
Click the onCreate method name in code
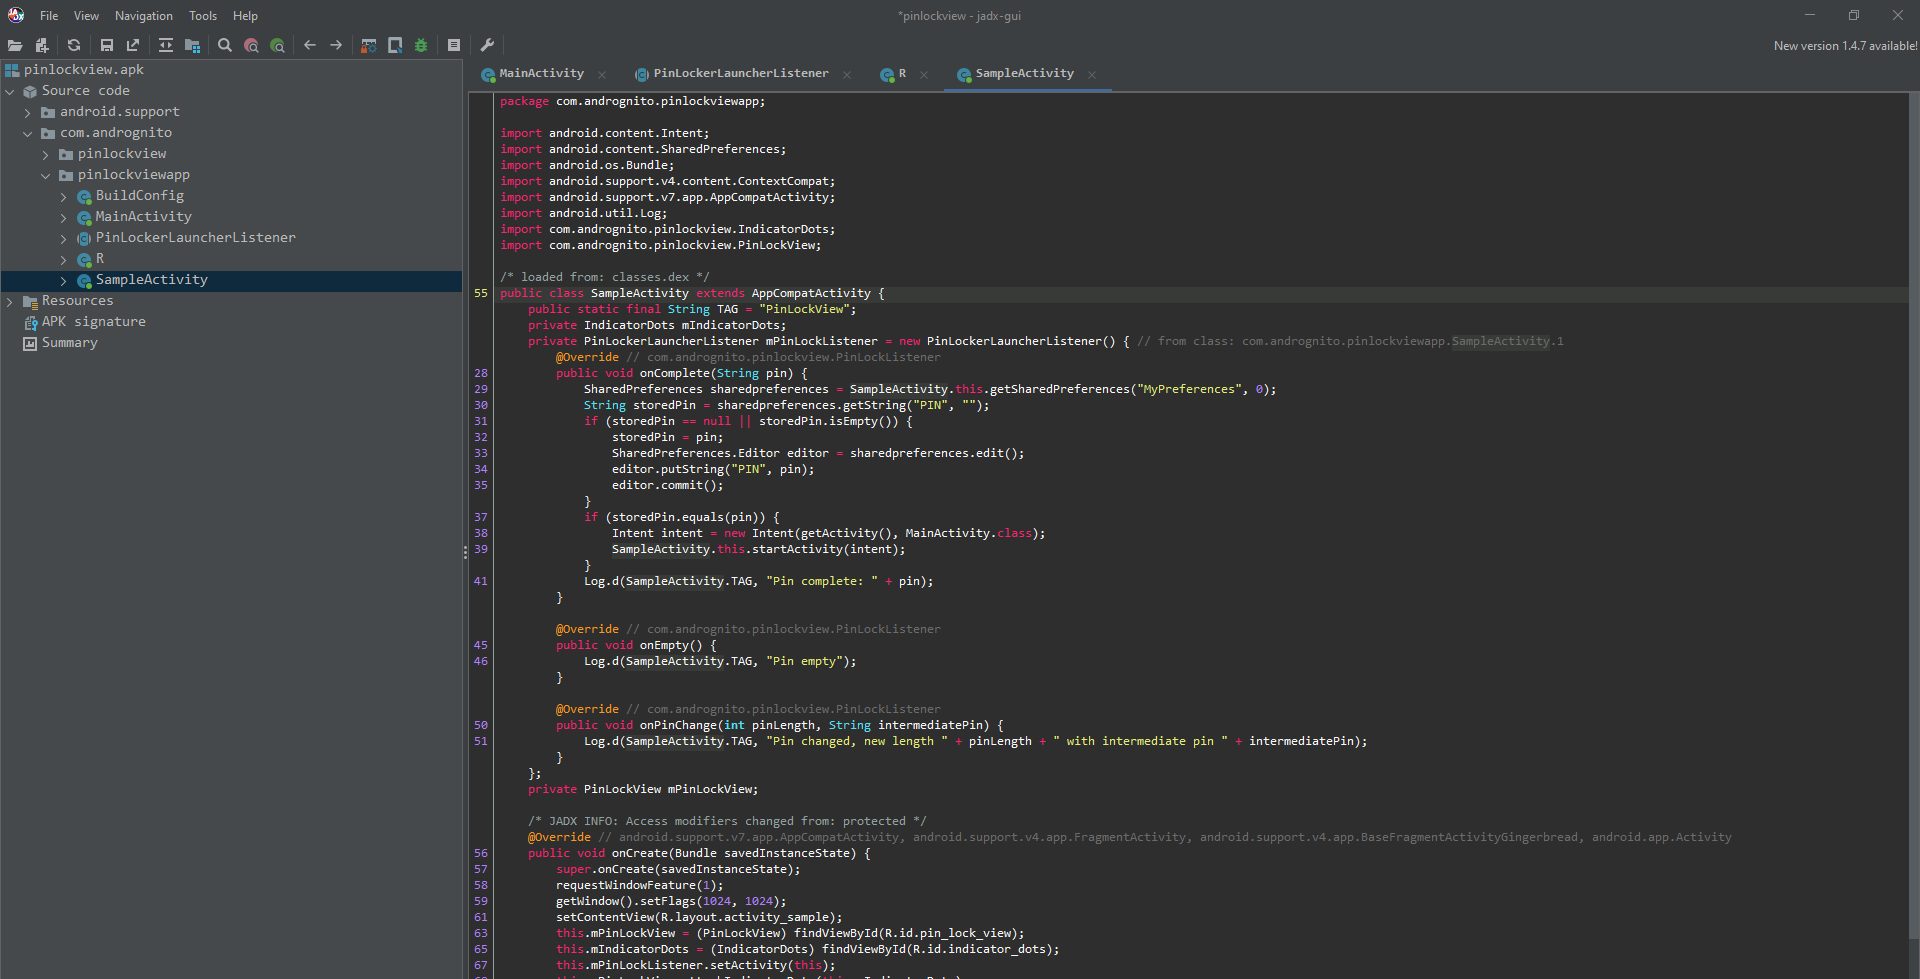click(x=639, y=854)
